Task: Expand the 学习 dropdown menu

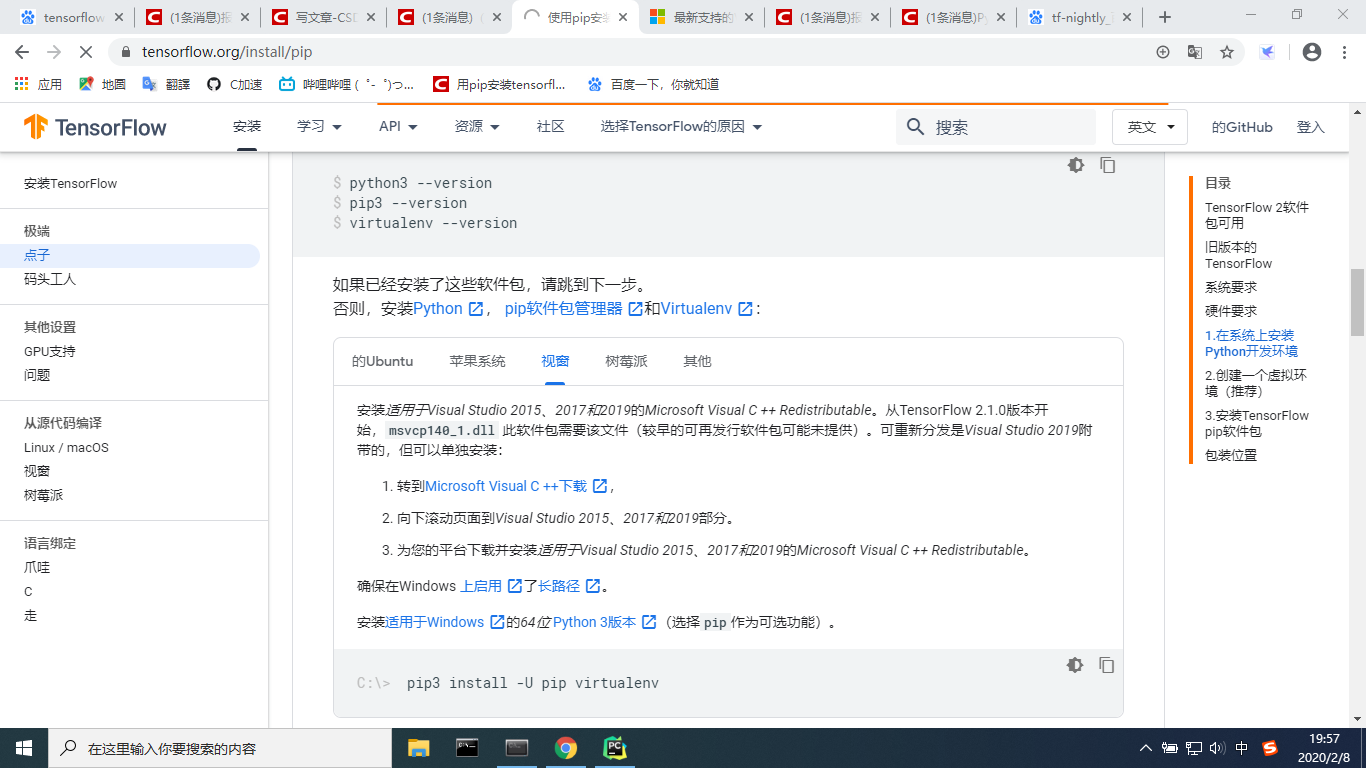Action: pos(319,127)
